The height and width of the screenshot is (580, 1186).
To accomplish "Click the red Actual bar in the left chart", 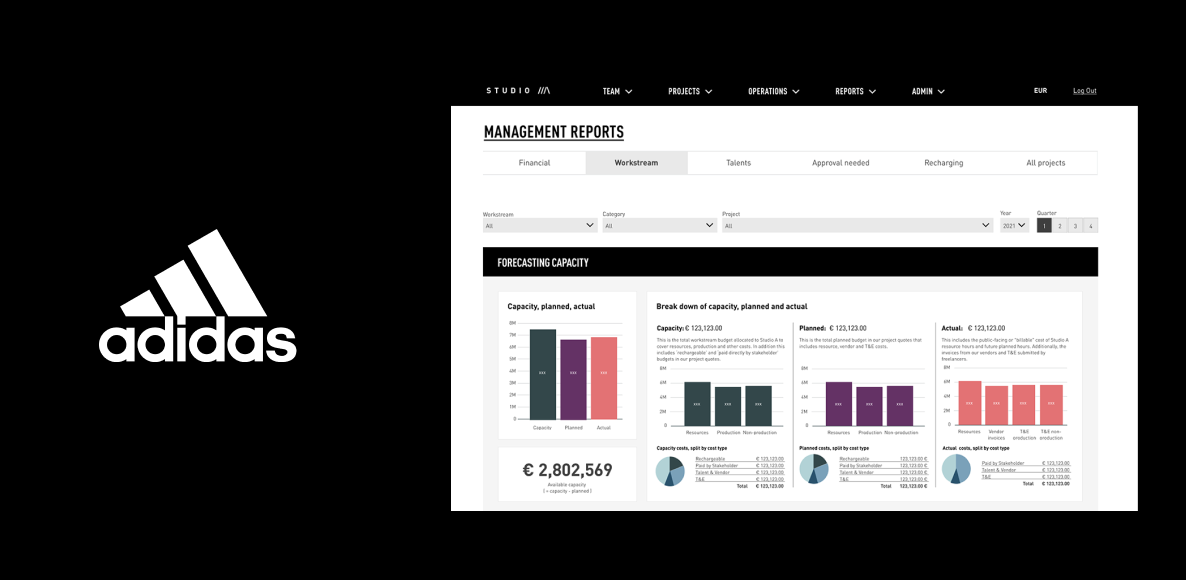I will pyautogui.click(x=604, y=378).
